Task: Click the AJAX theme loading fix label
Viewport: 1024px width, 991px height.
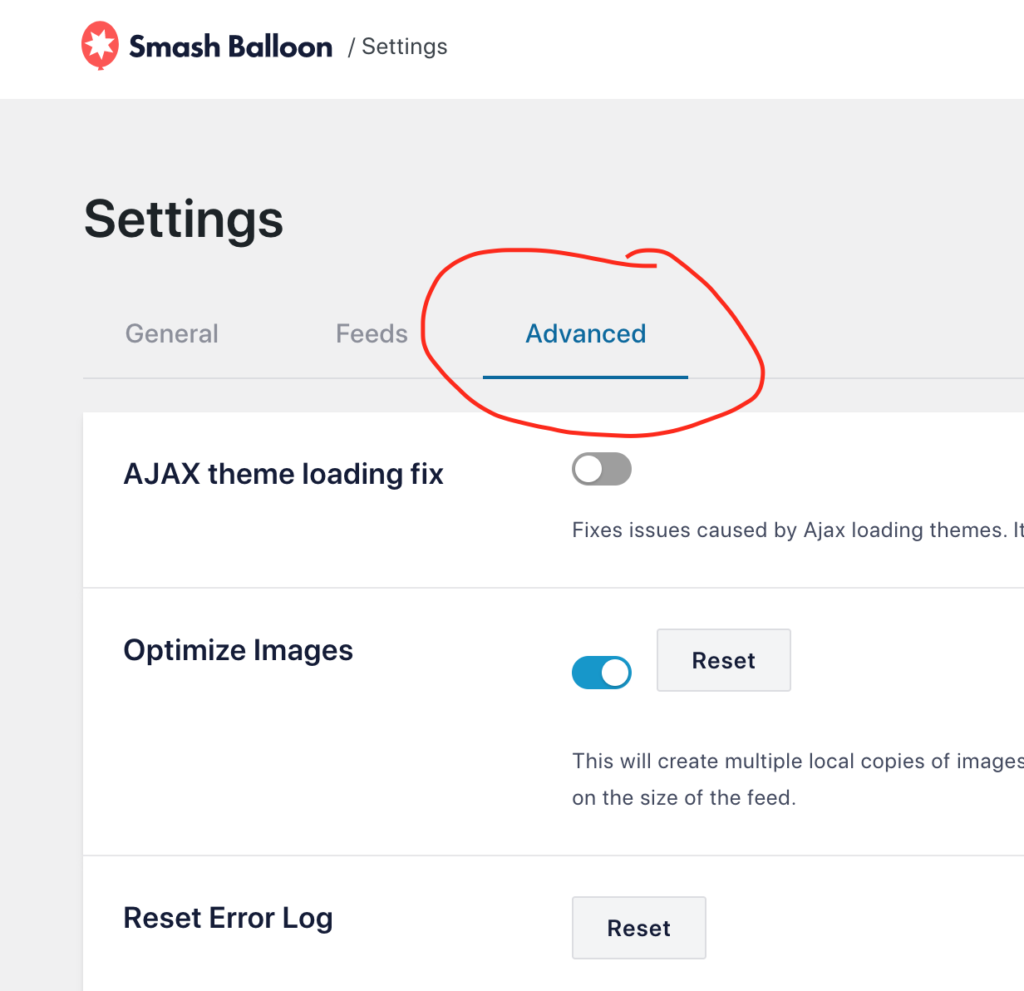Action: (x=283, y=474)
